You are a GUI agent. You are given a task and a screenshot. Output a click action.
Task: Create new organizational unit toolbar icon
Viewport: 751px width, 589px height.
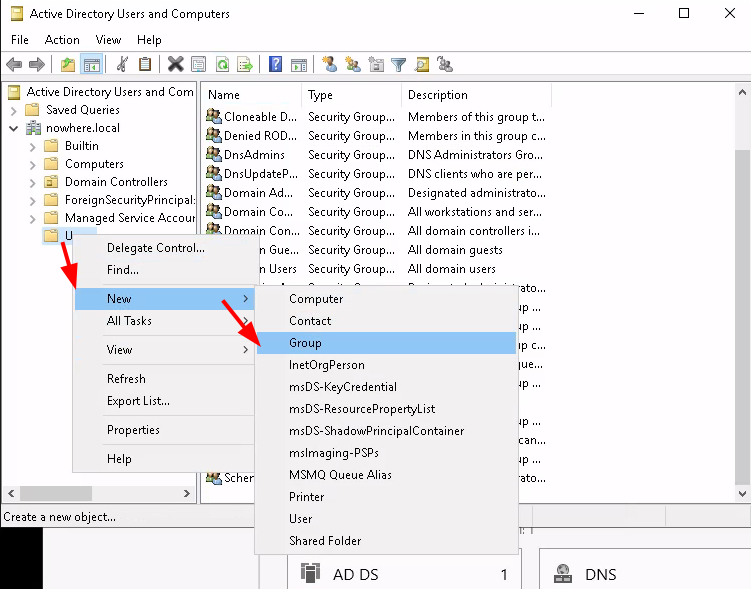pyautogui.click(x=376, y=64)
